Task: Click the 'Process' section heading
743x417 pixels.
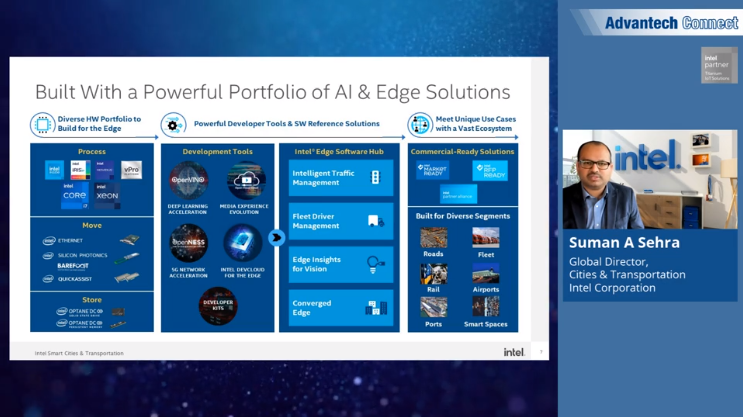Action: [92, 152]
